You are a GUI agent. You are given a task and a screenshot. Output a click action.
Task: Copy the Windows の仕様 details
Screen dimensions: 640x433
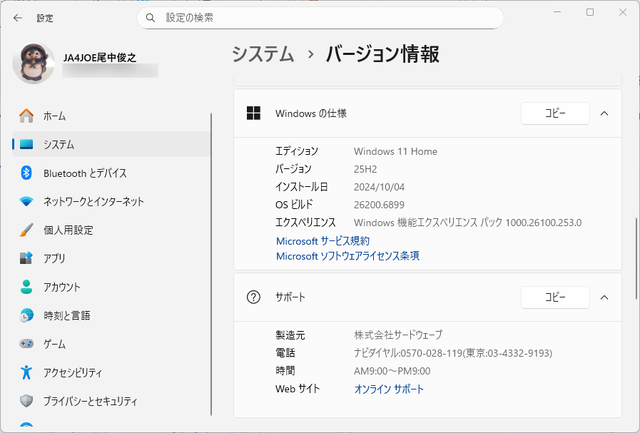pyautogui.click(x=555, y=113)
